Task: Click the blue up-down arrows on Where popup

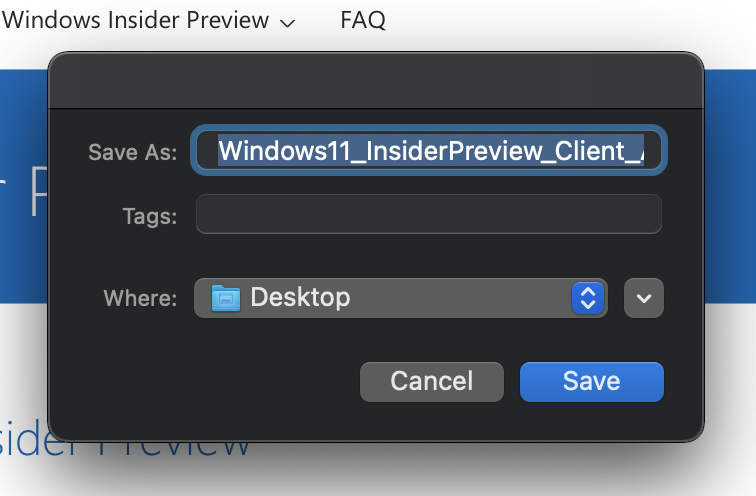Action: [x=588, y=298]
